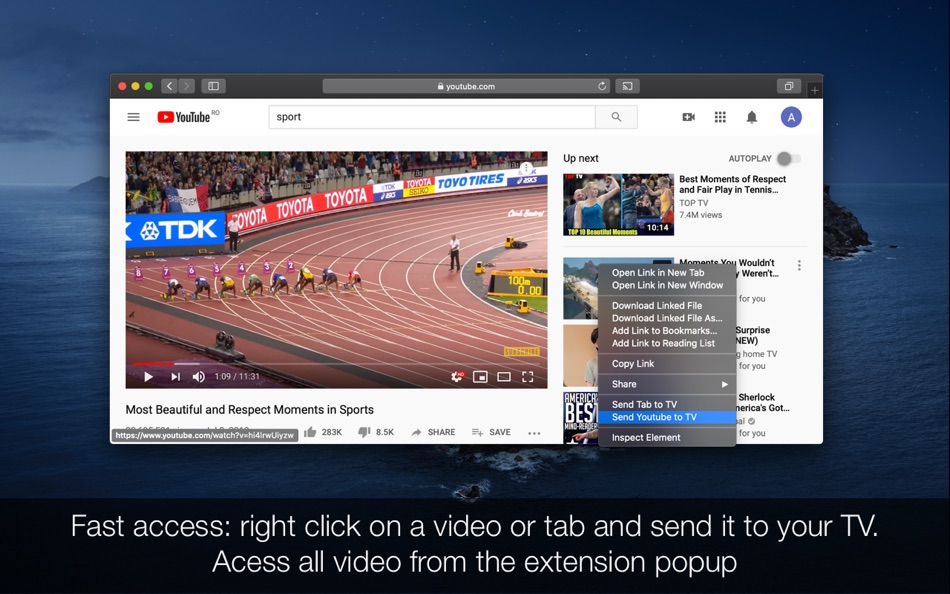The image size is (950, 594).
Task: Select 'Copy Link' in context menu
Action: [x=666, y=364]
